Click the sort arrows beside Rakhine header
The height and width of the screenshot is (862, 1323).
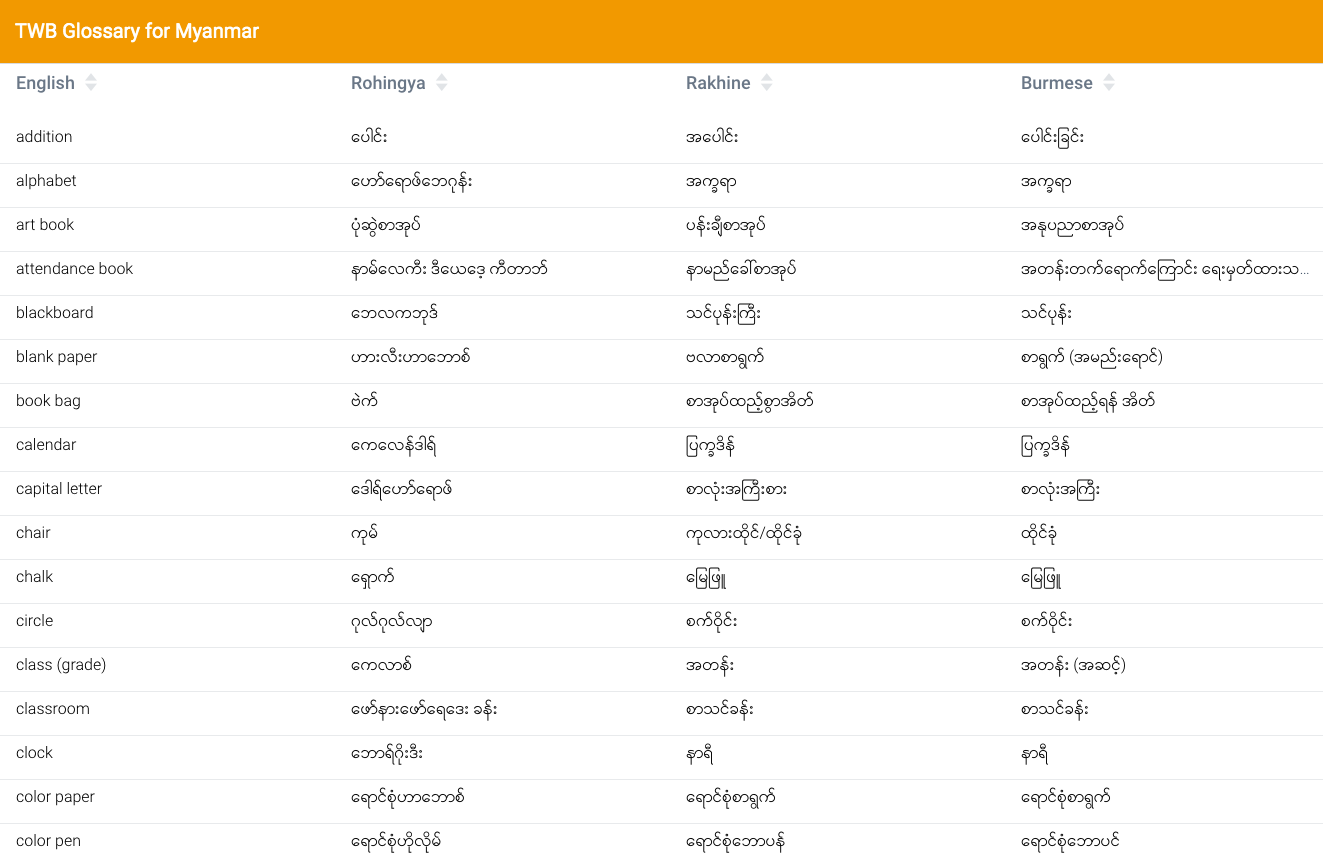767,83
